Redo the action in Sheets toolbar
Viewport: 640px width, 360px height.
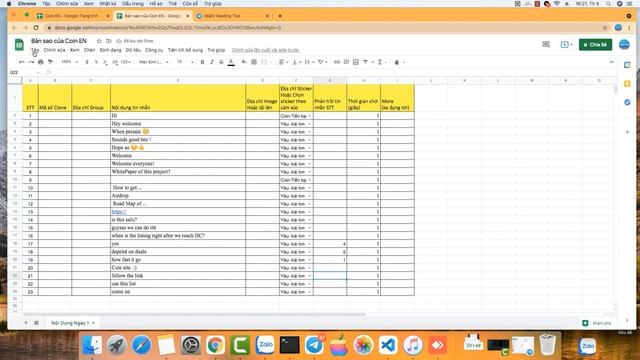pos(31,62)
